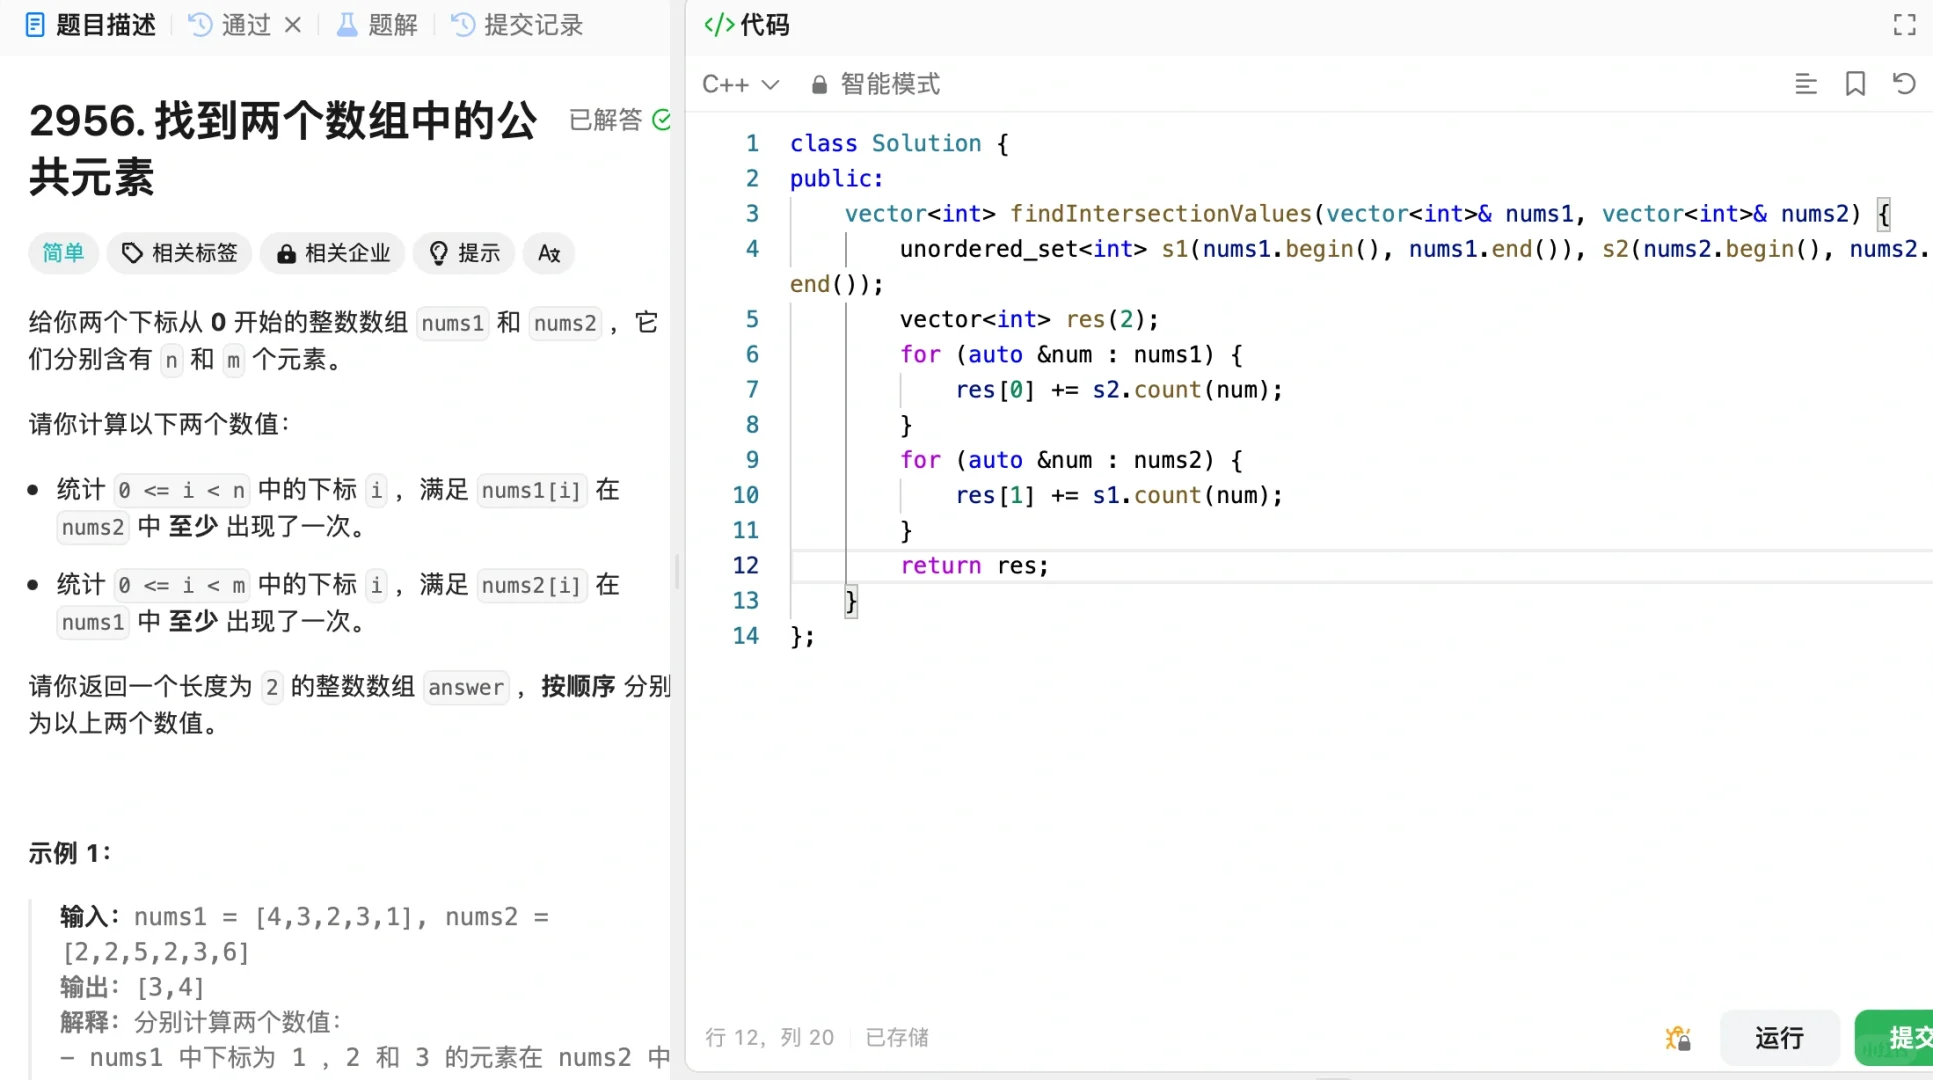Place cursor on 'return res;' line
This screenshot has width=1933, height=1080.
974,565
